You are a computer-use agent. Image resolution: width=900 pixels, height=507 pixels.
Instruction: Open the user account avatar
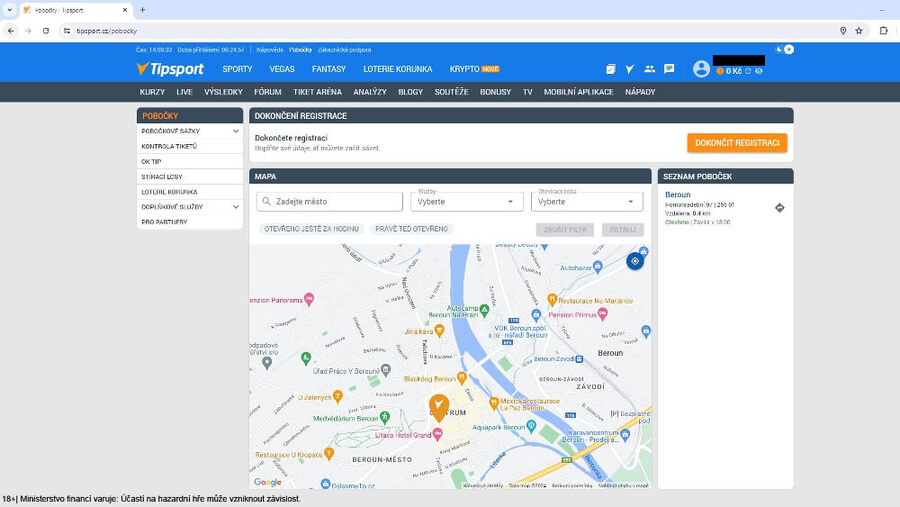point(701,69)
